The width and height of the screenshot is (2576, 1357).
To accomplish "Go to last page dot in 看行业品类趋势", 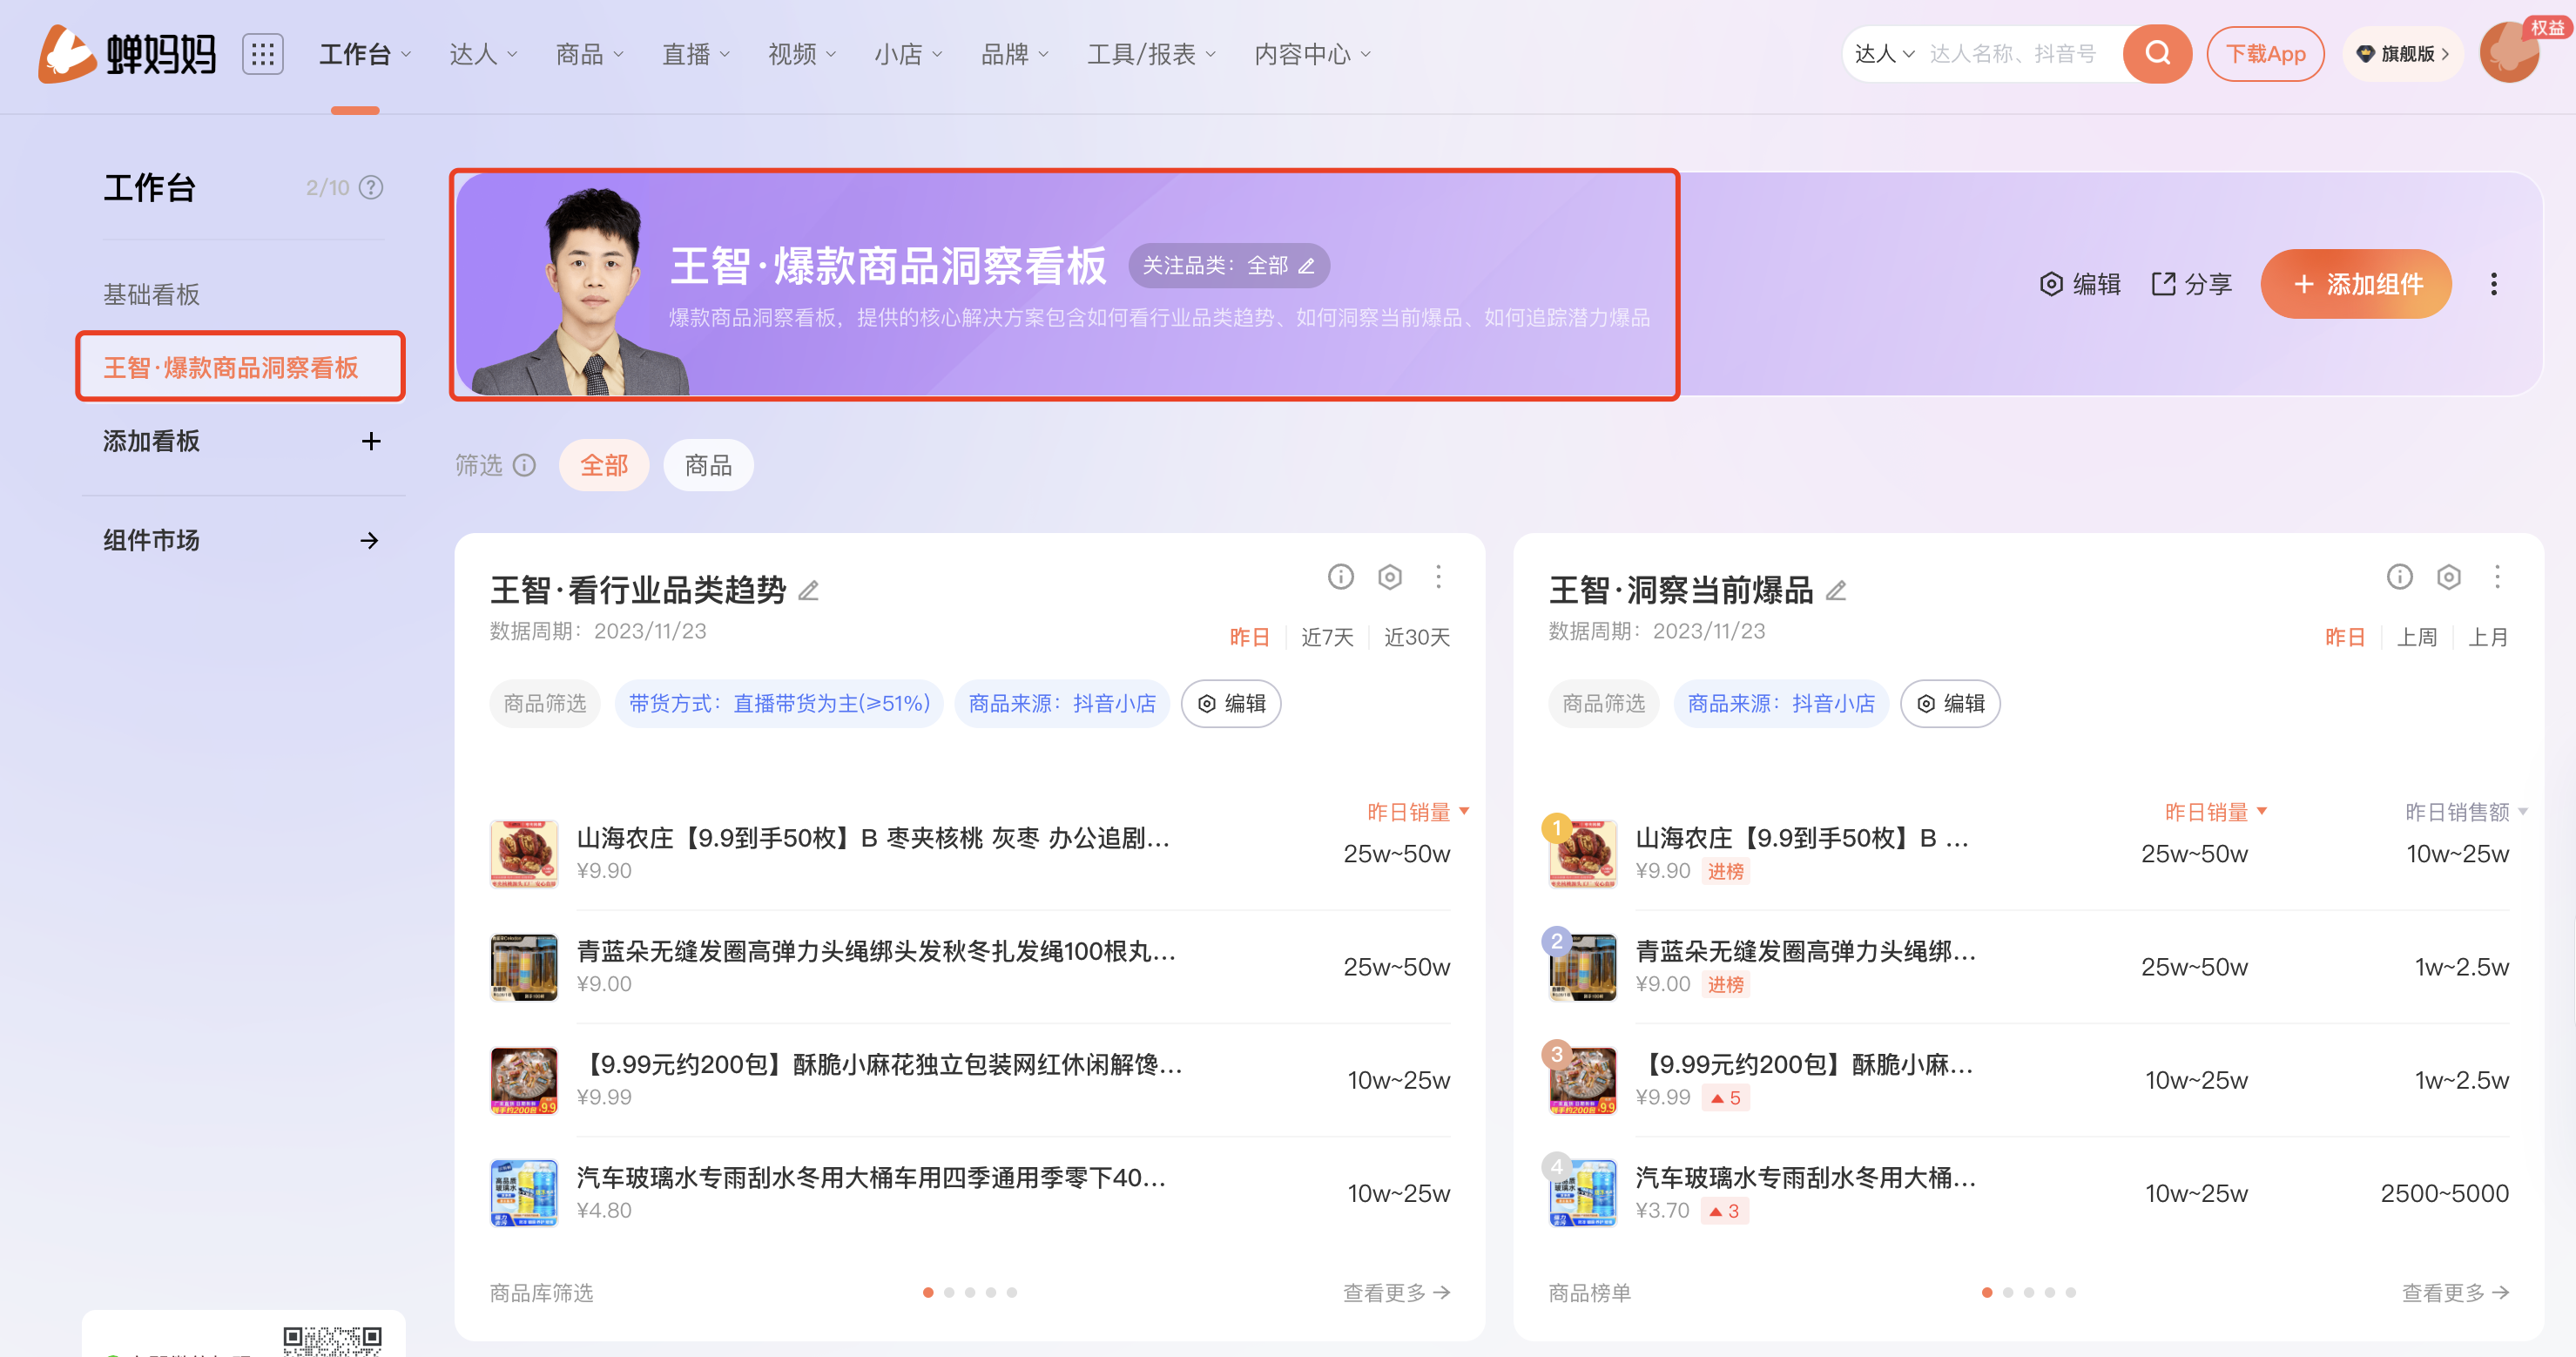I will click(x=1012, y=1293).
